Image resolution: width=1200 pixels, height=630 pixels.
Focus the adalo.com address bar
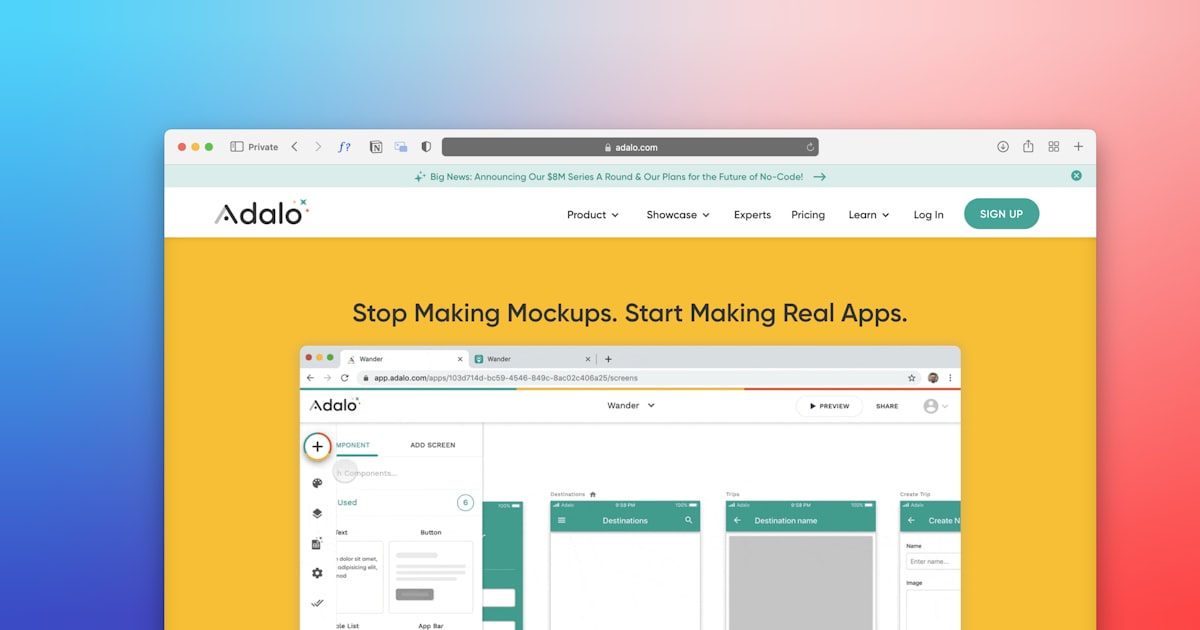click(x=630, y=147)
